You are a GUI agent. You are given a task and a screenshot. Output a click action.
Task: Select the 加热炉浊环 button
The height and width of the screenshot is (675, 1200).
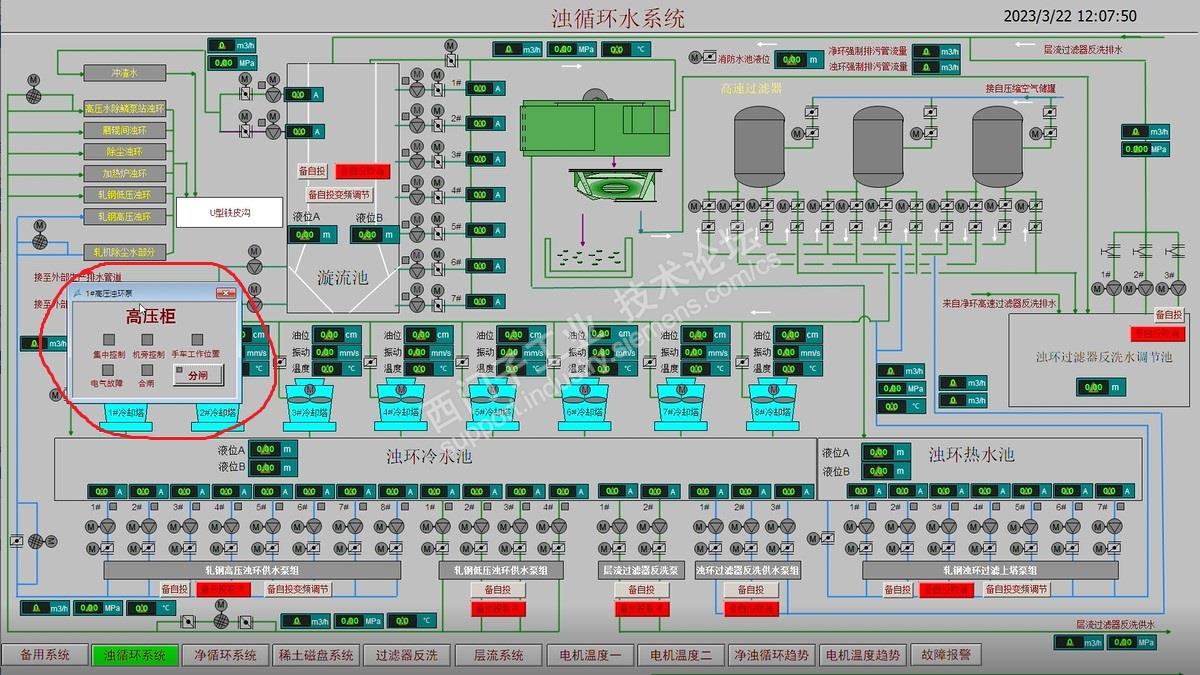point(124,174)
